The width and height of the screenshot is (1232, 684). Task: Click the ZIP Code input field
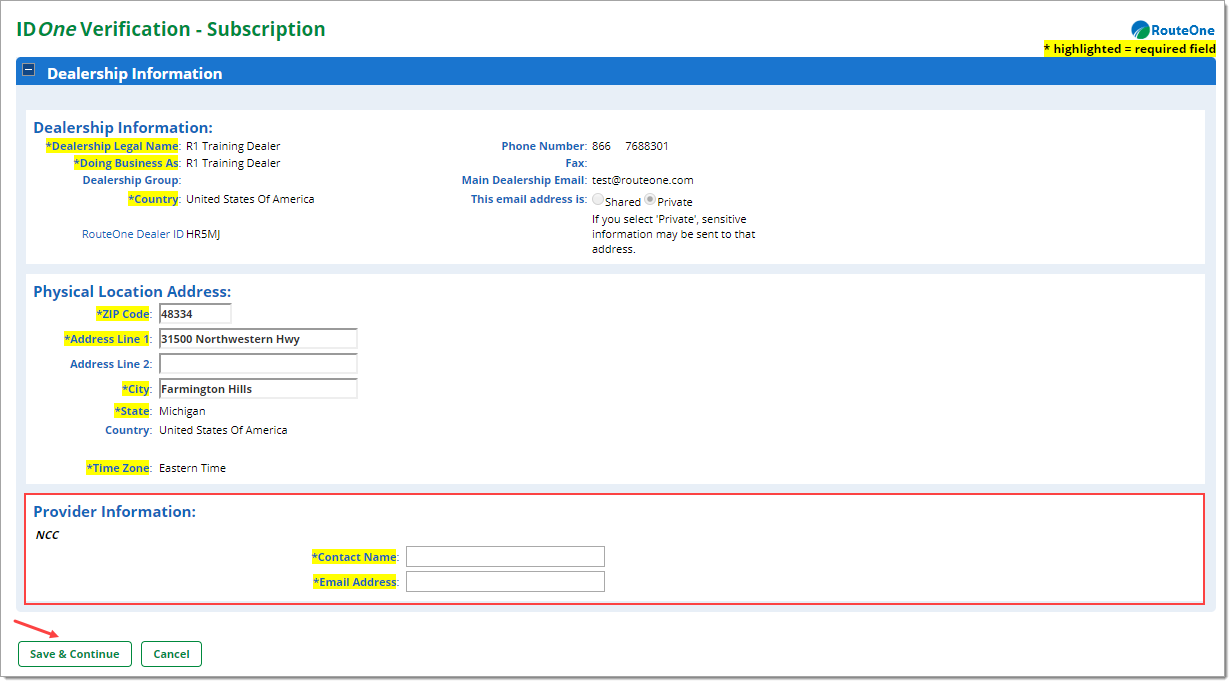click(x=195, y=314)
